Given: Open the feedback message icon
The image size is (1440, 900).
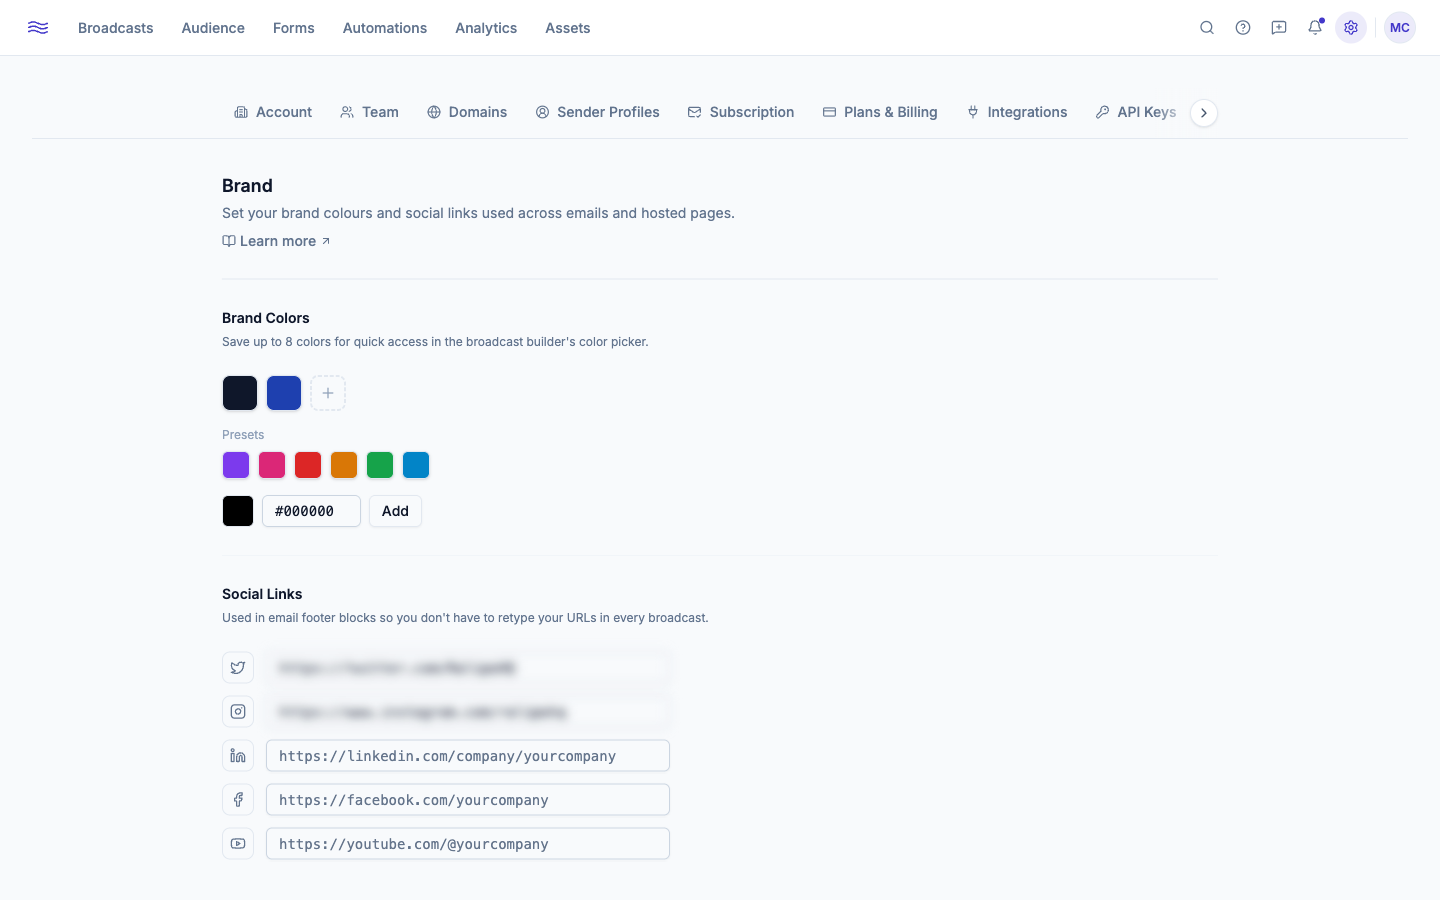Looking at the screenshot, I should [1279, 28].
